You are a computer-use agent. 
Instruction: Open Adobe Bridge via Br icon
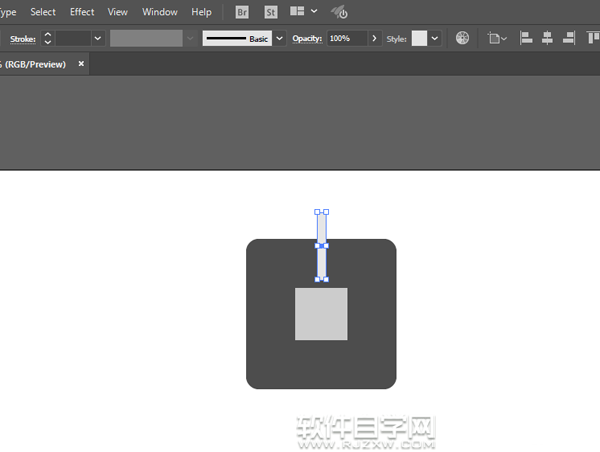243,12
